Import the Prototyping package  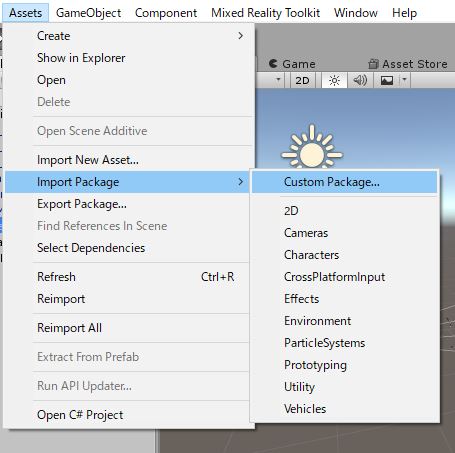344,365
